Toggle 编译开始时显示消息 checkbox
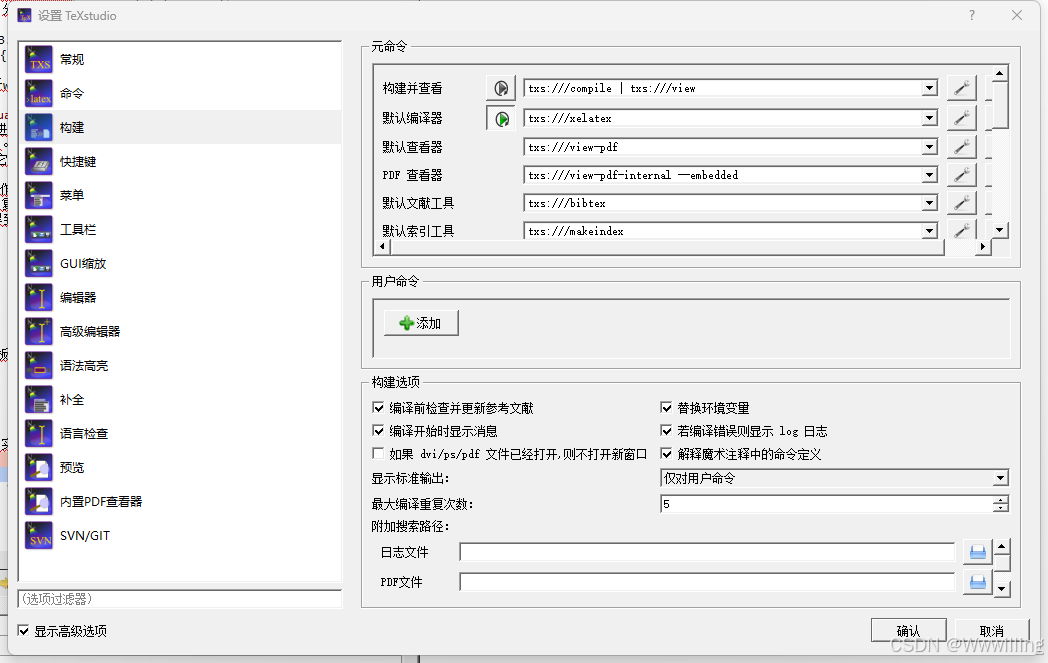Screen dimensions: 1048x663 pos(378,431)
